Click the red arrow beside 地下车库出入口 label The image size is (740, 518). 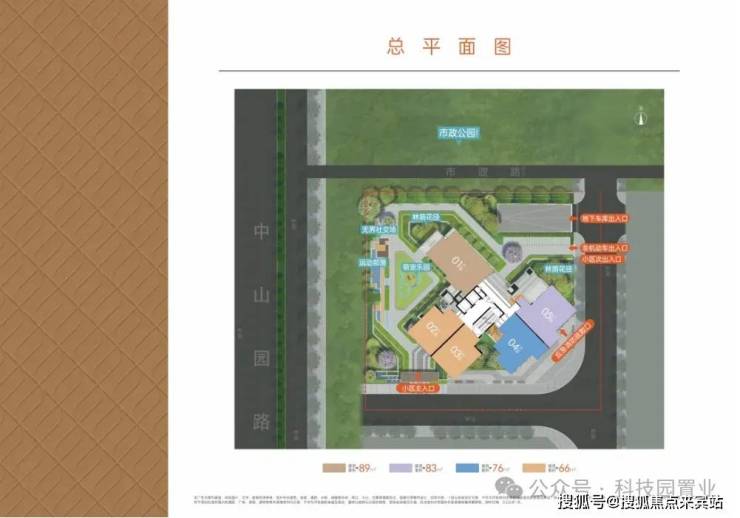coord(573,218)
